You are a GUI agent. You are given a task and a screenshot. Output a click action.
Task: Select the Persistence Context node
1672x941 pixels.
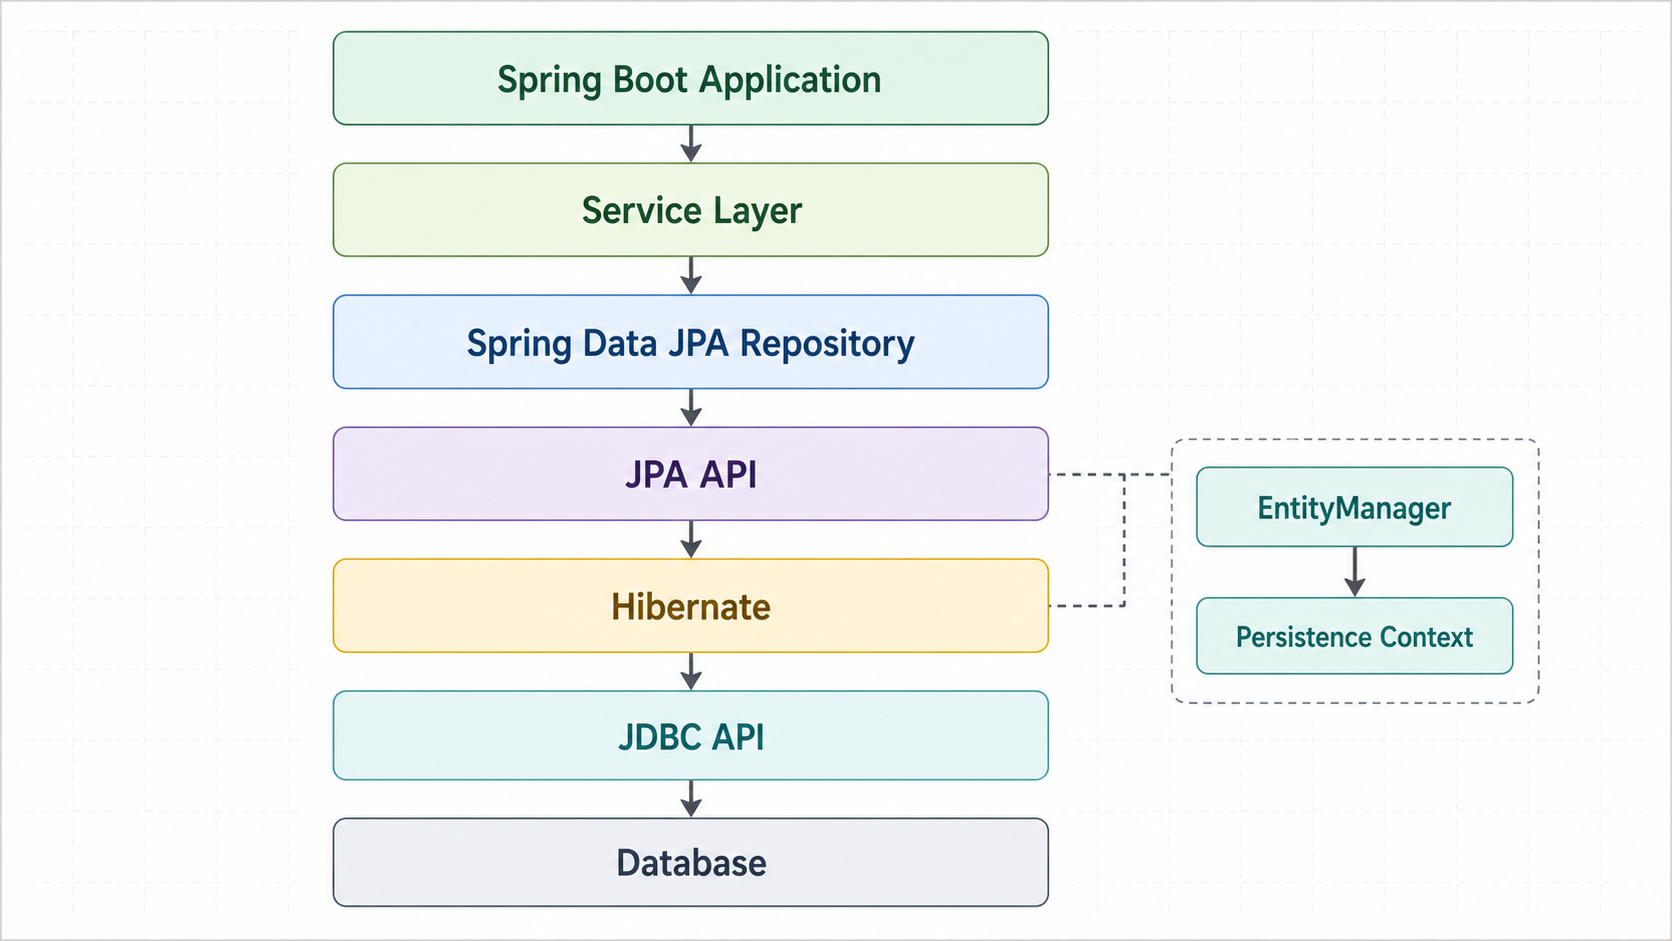[1354, 636]
